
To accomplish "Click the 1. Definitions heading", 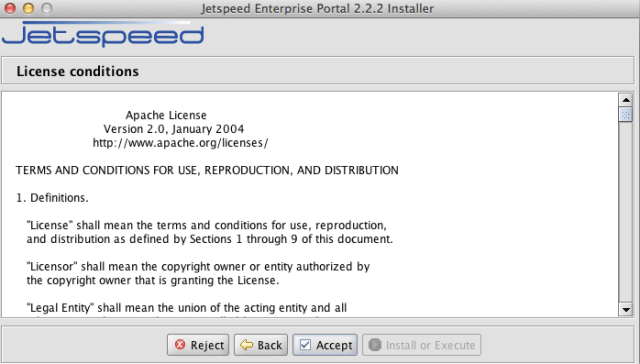I will pyautogui.click(x=52, y=198).
